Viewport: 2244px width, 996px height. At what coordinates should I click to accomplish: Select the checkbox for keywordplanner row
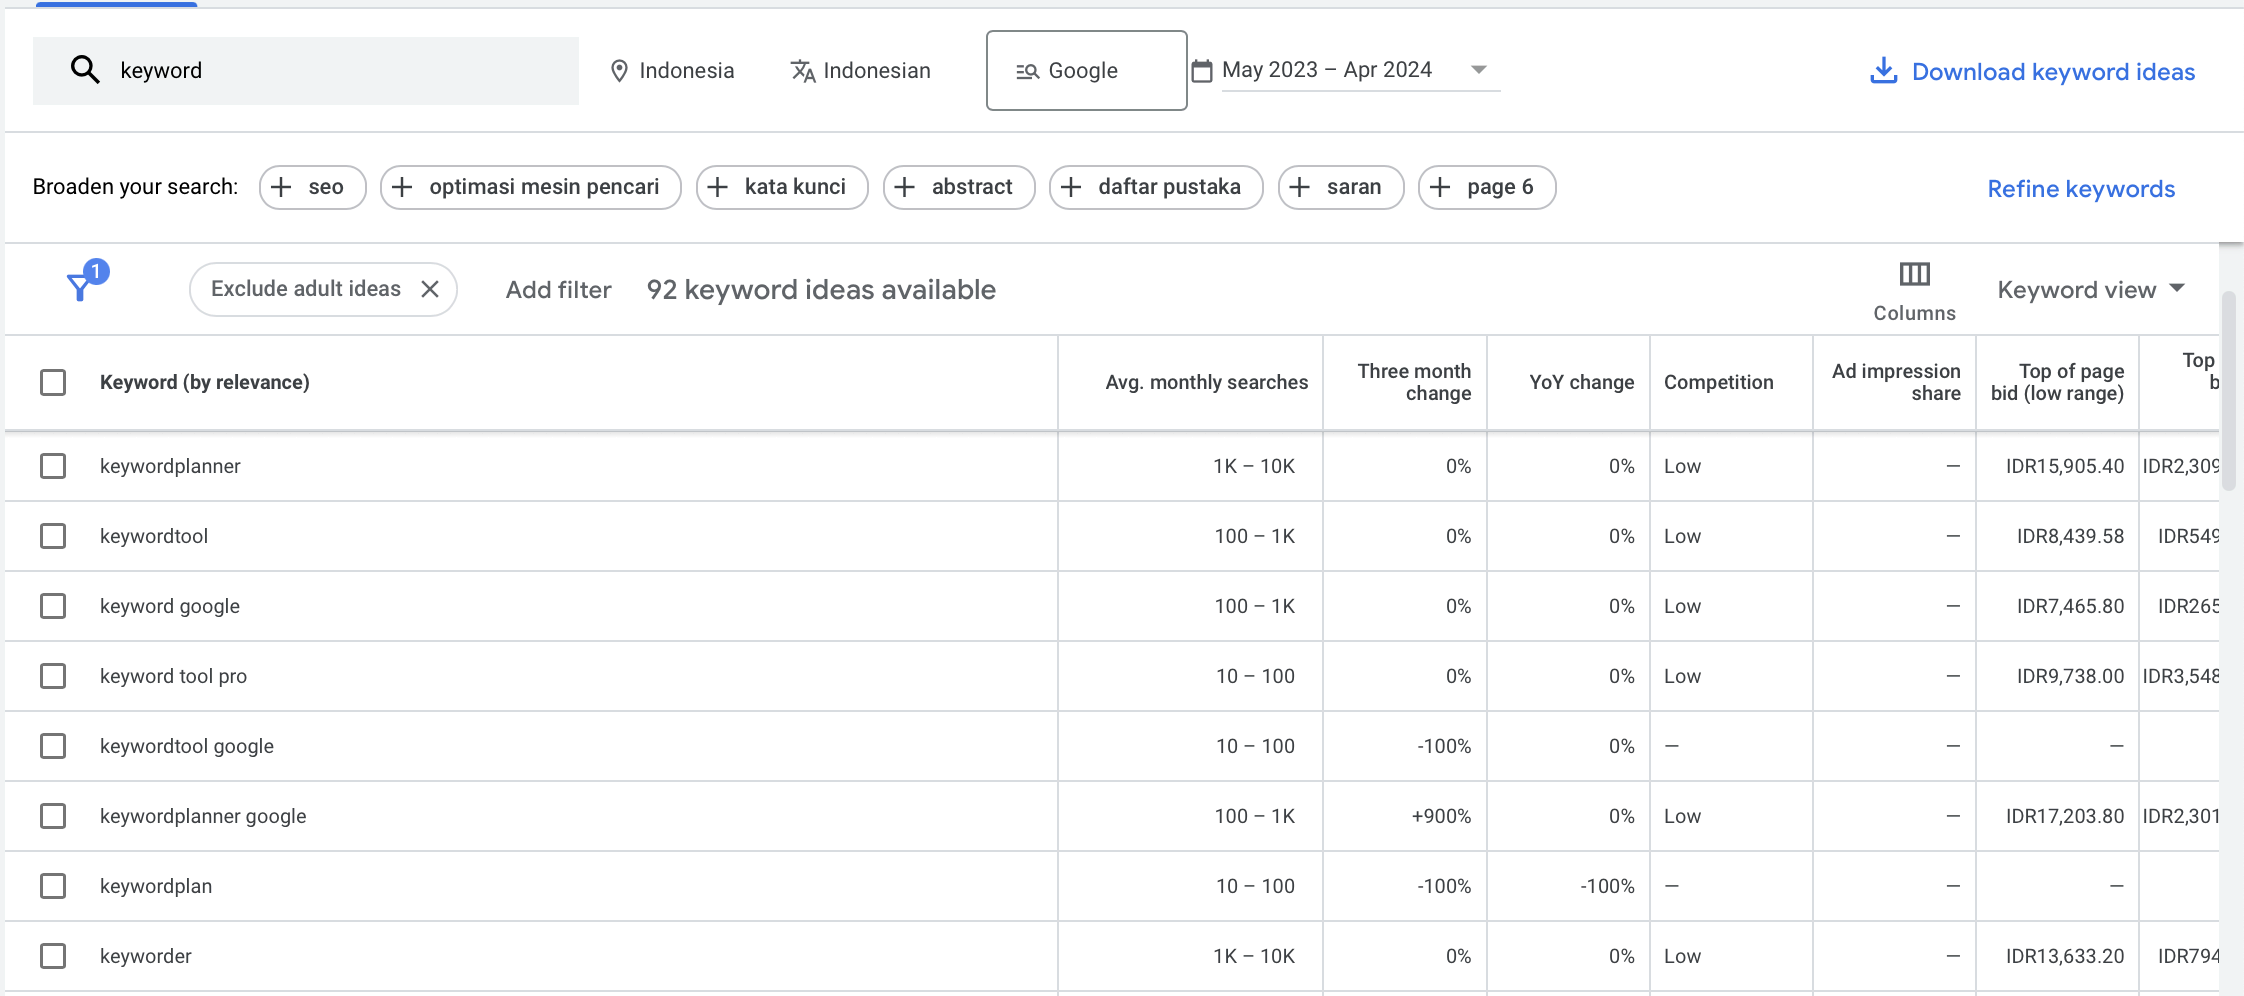click(52, 465)
